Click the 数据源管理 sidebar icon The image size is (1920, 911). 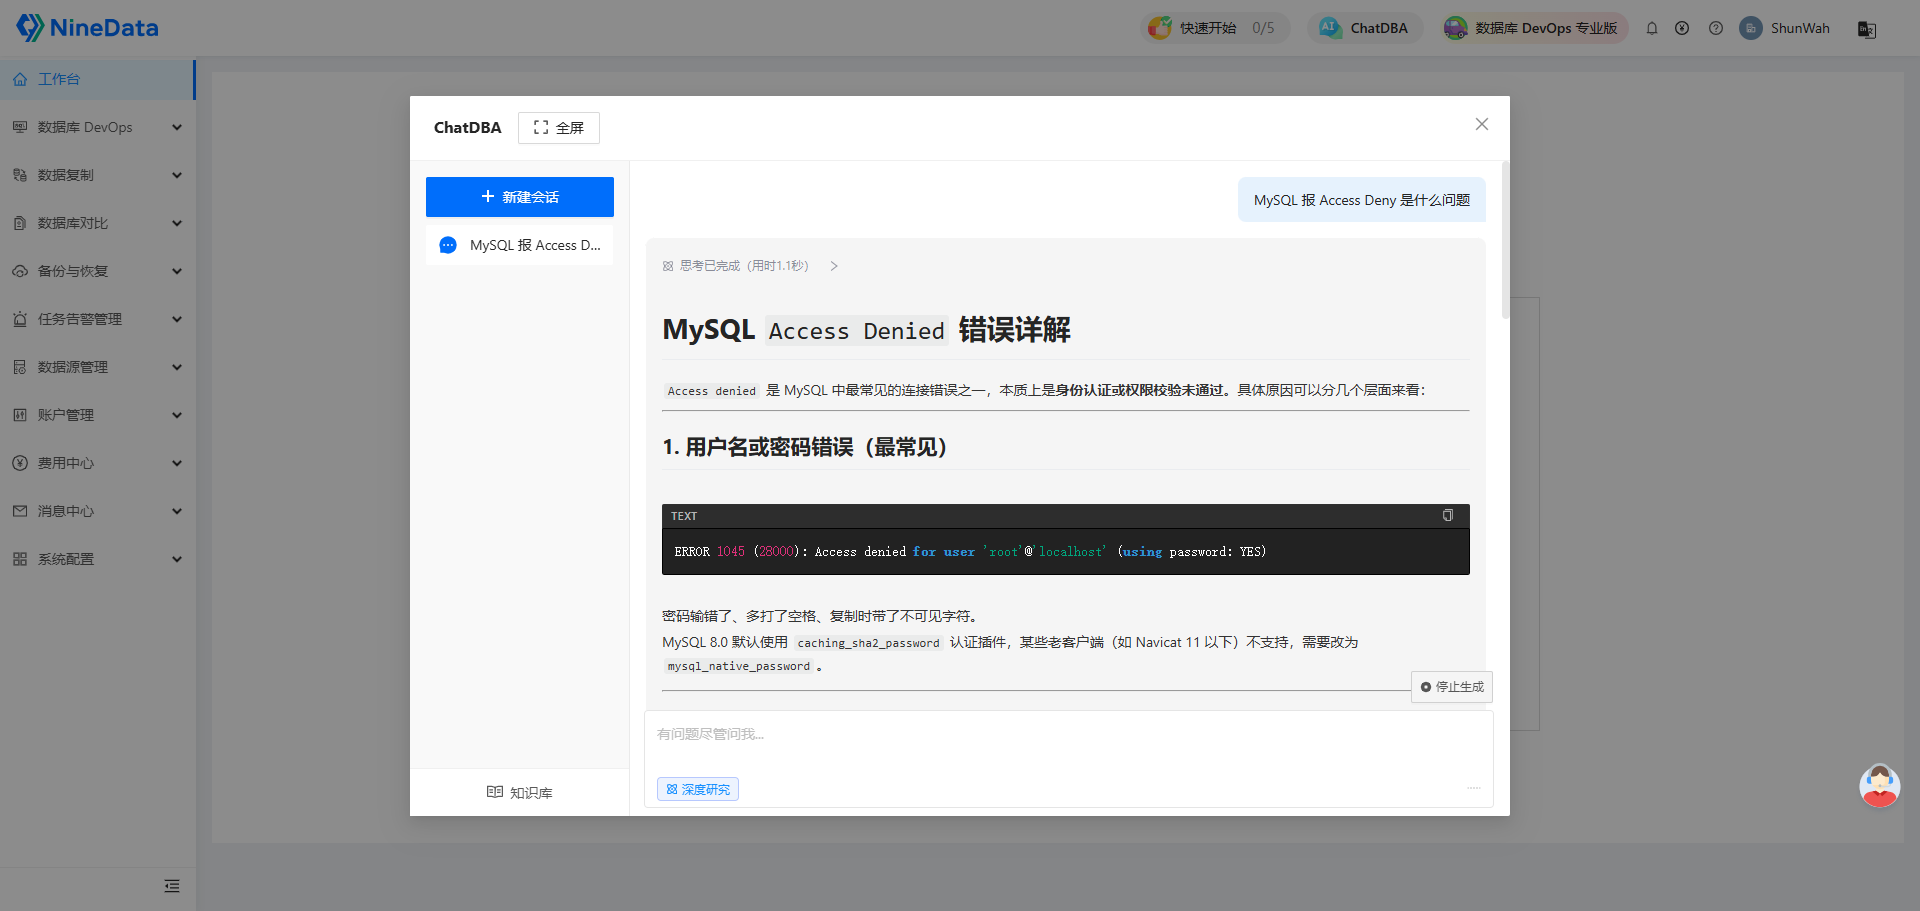tap(20, 367)
